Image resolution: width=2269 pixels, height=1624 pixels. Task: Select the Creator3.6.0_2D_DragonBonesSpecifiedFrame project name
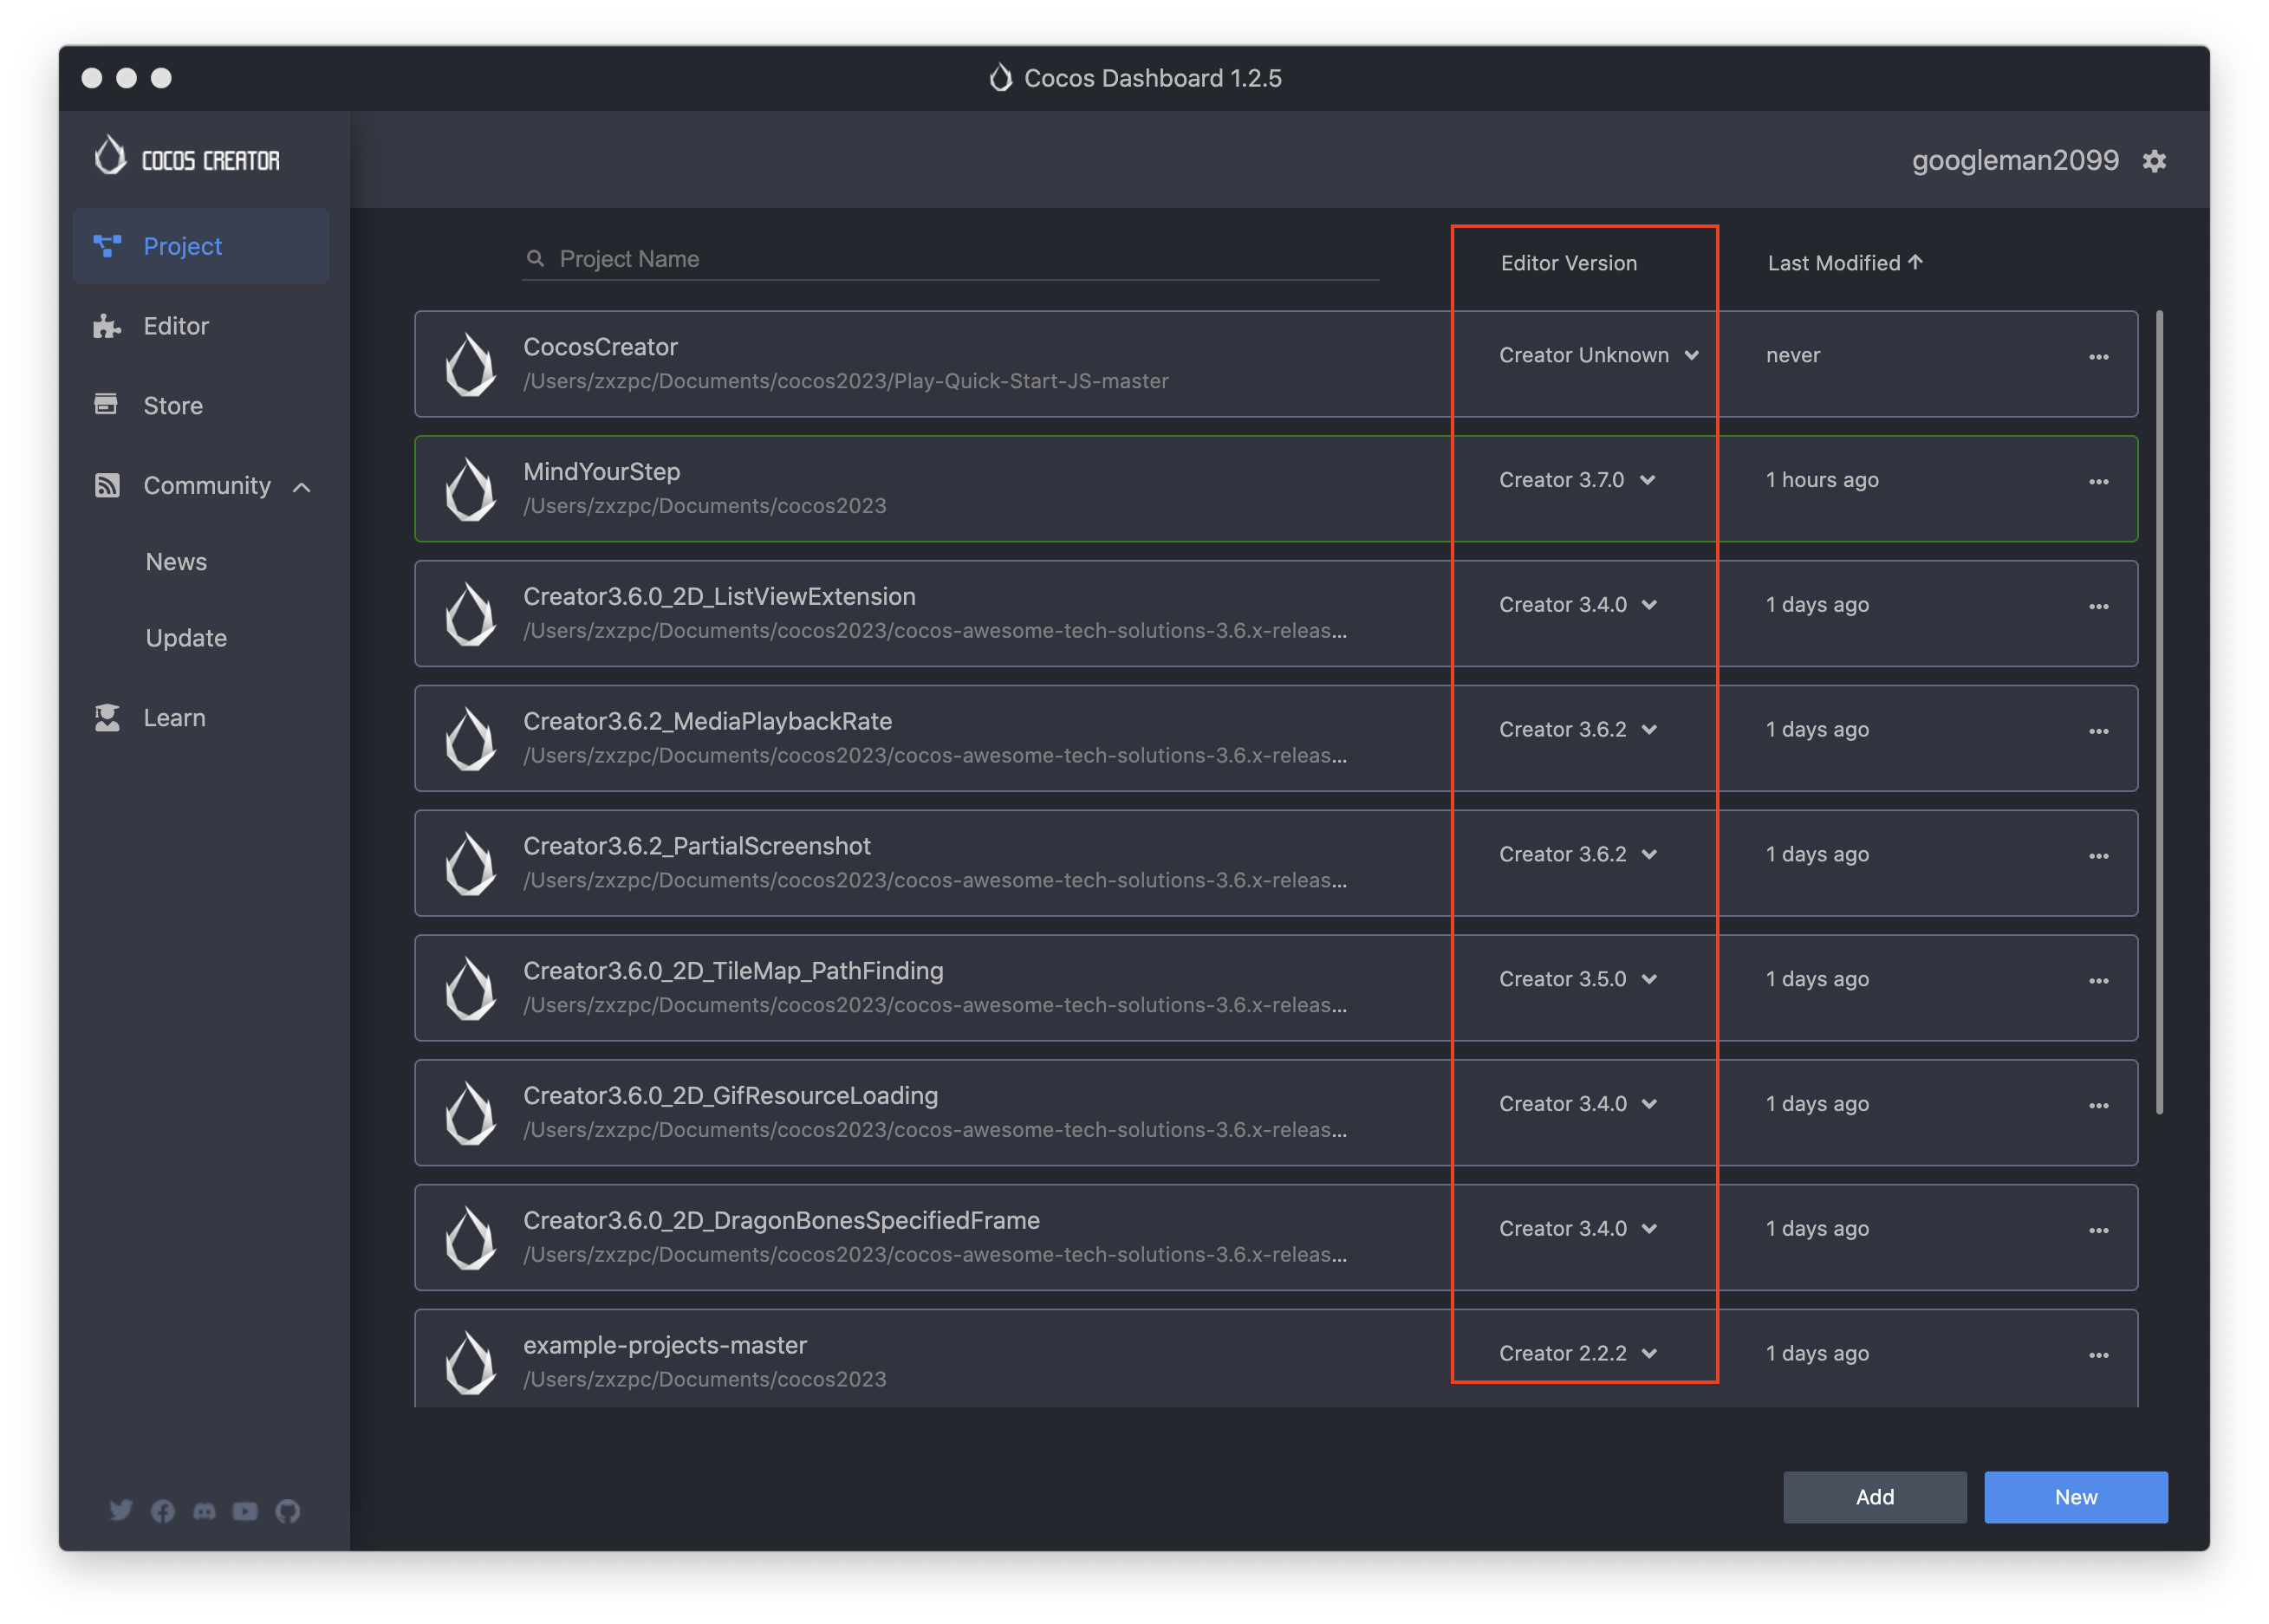[782, 1221]
